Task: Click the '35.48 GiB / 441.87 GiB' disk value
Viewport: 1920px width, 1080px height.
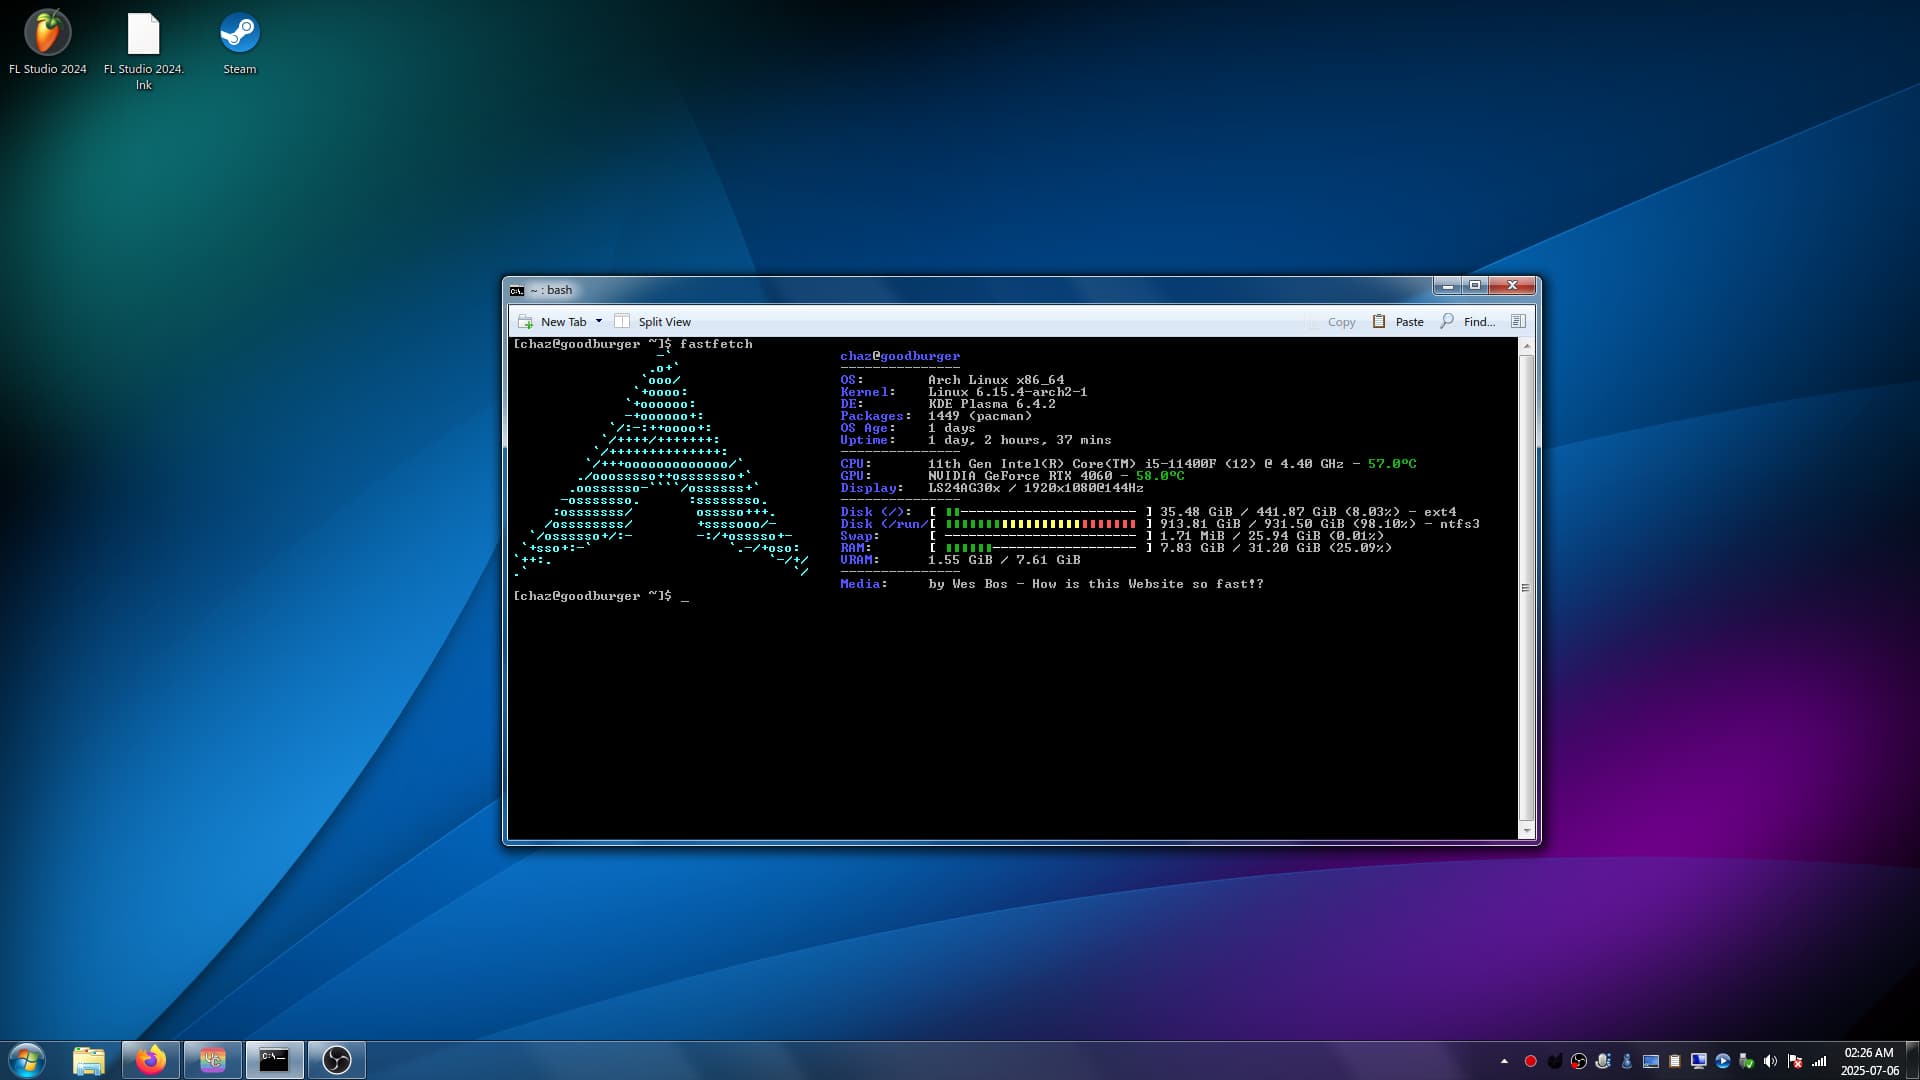Action: point(1248,512)
